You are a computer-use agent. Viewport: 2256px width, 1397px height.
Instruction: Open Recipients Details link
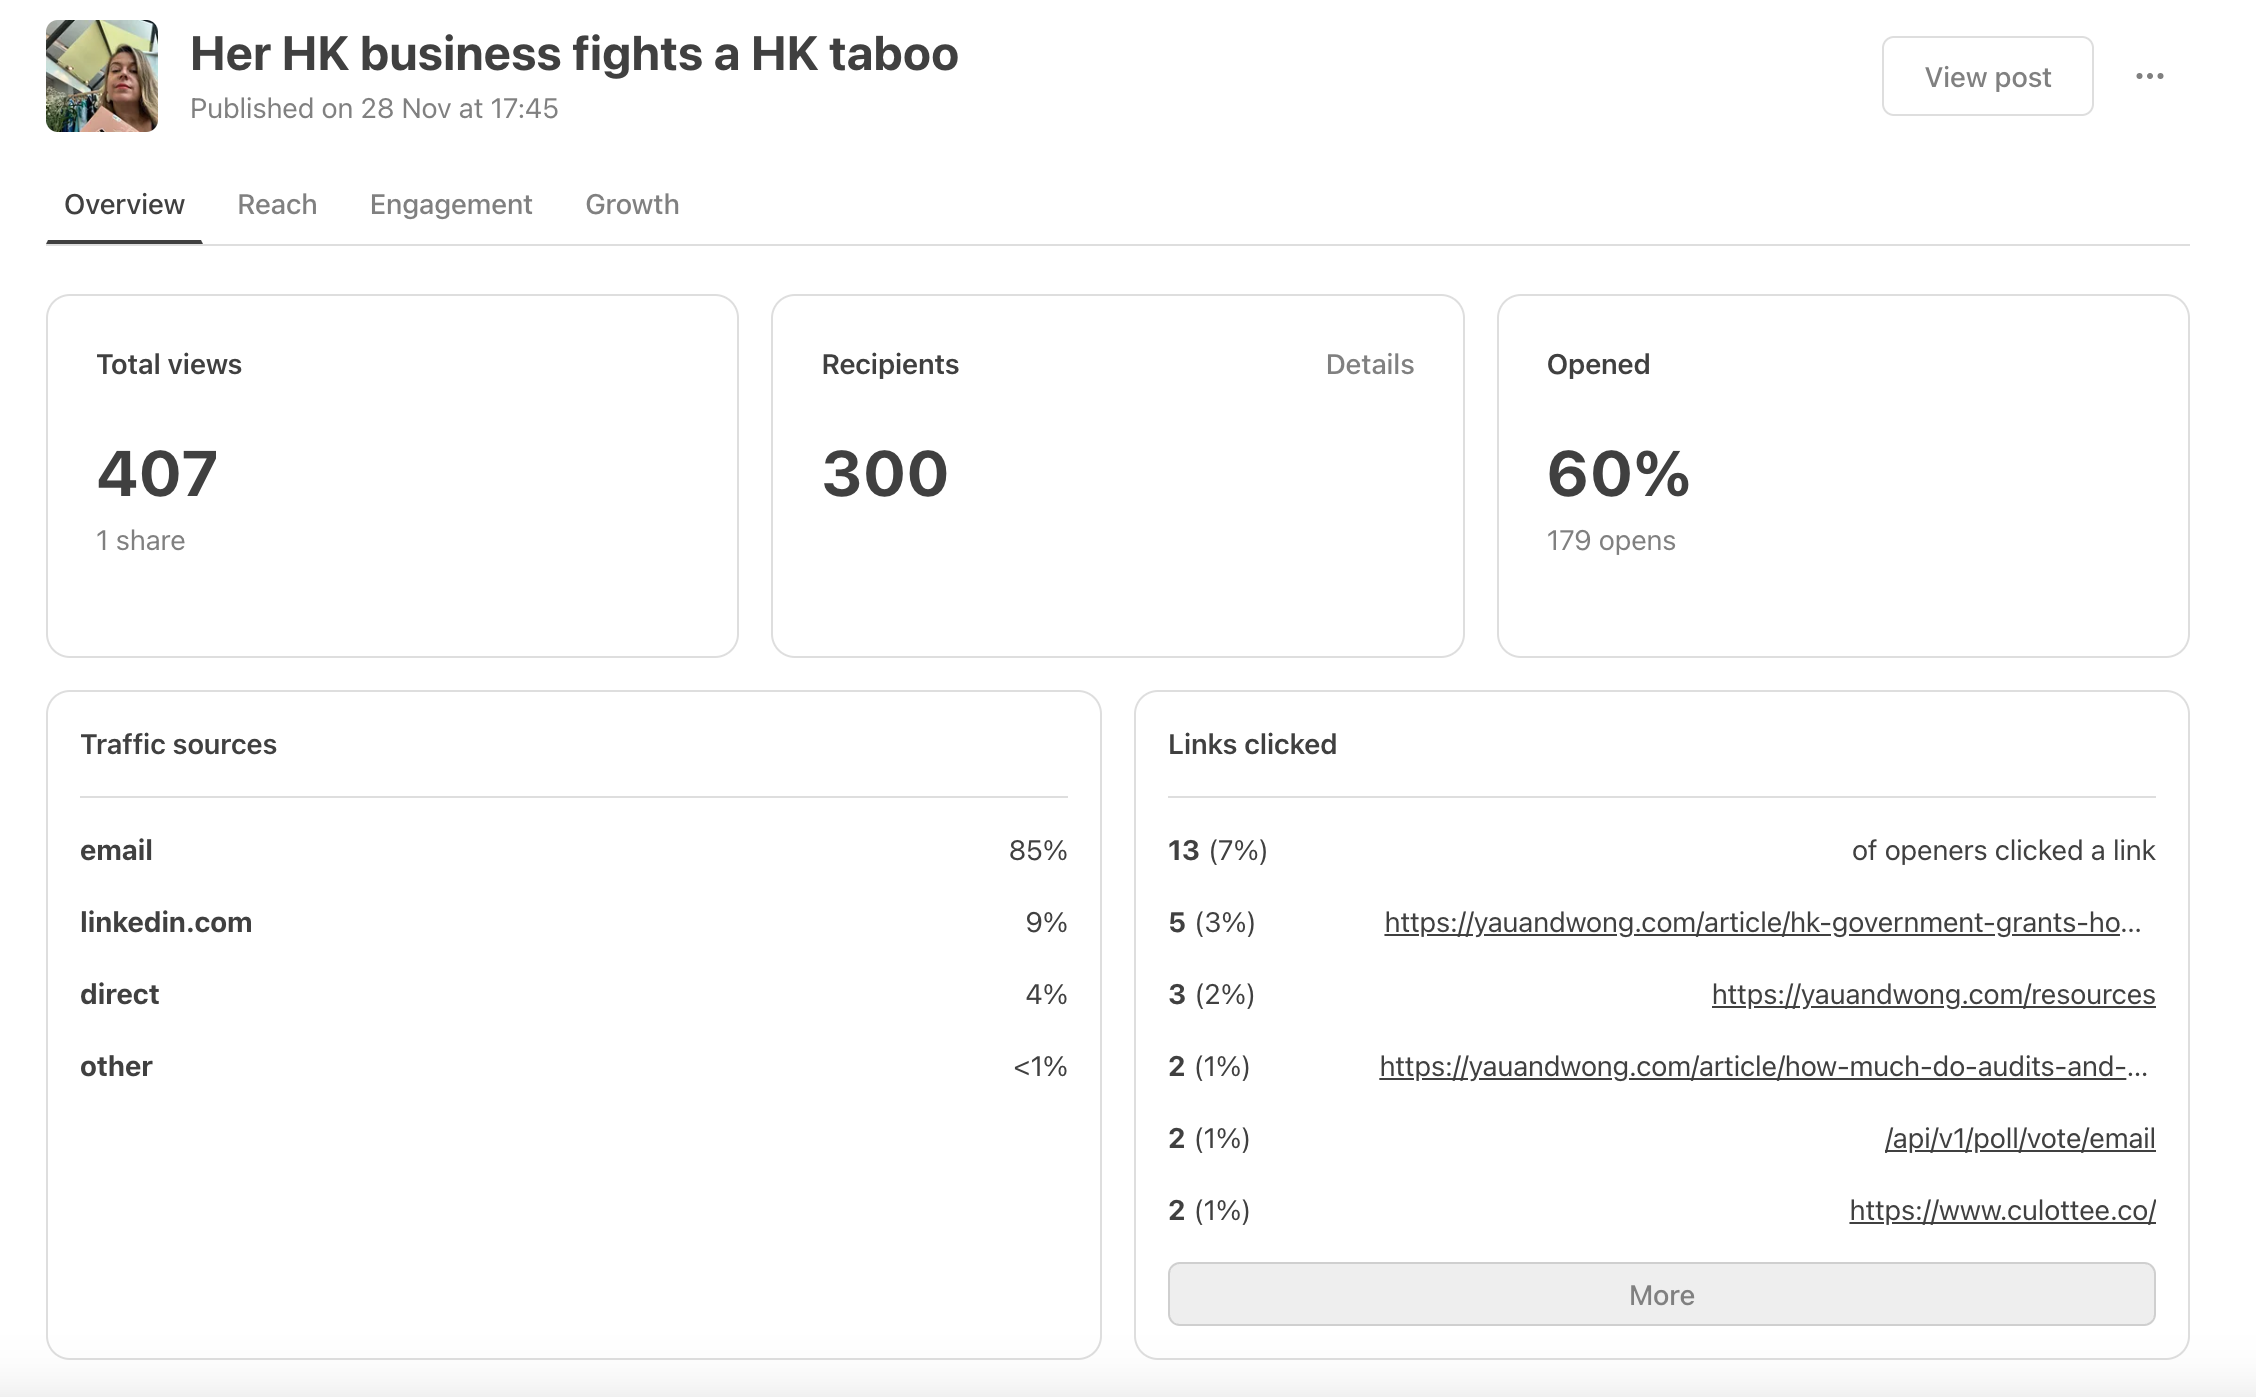tap(1369, 364)
